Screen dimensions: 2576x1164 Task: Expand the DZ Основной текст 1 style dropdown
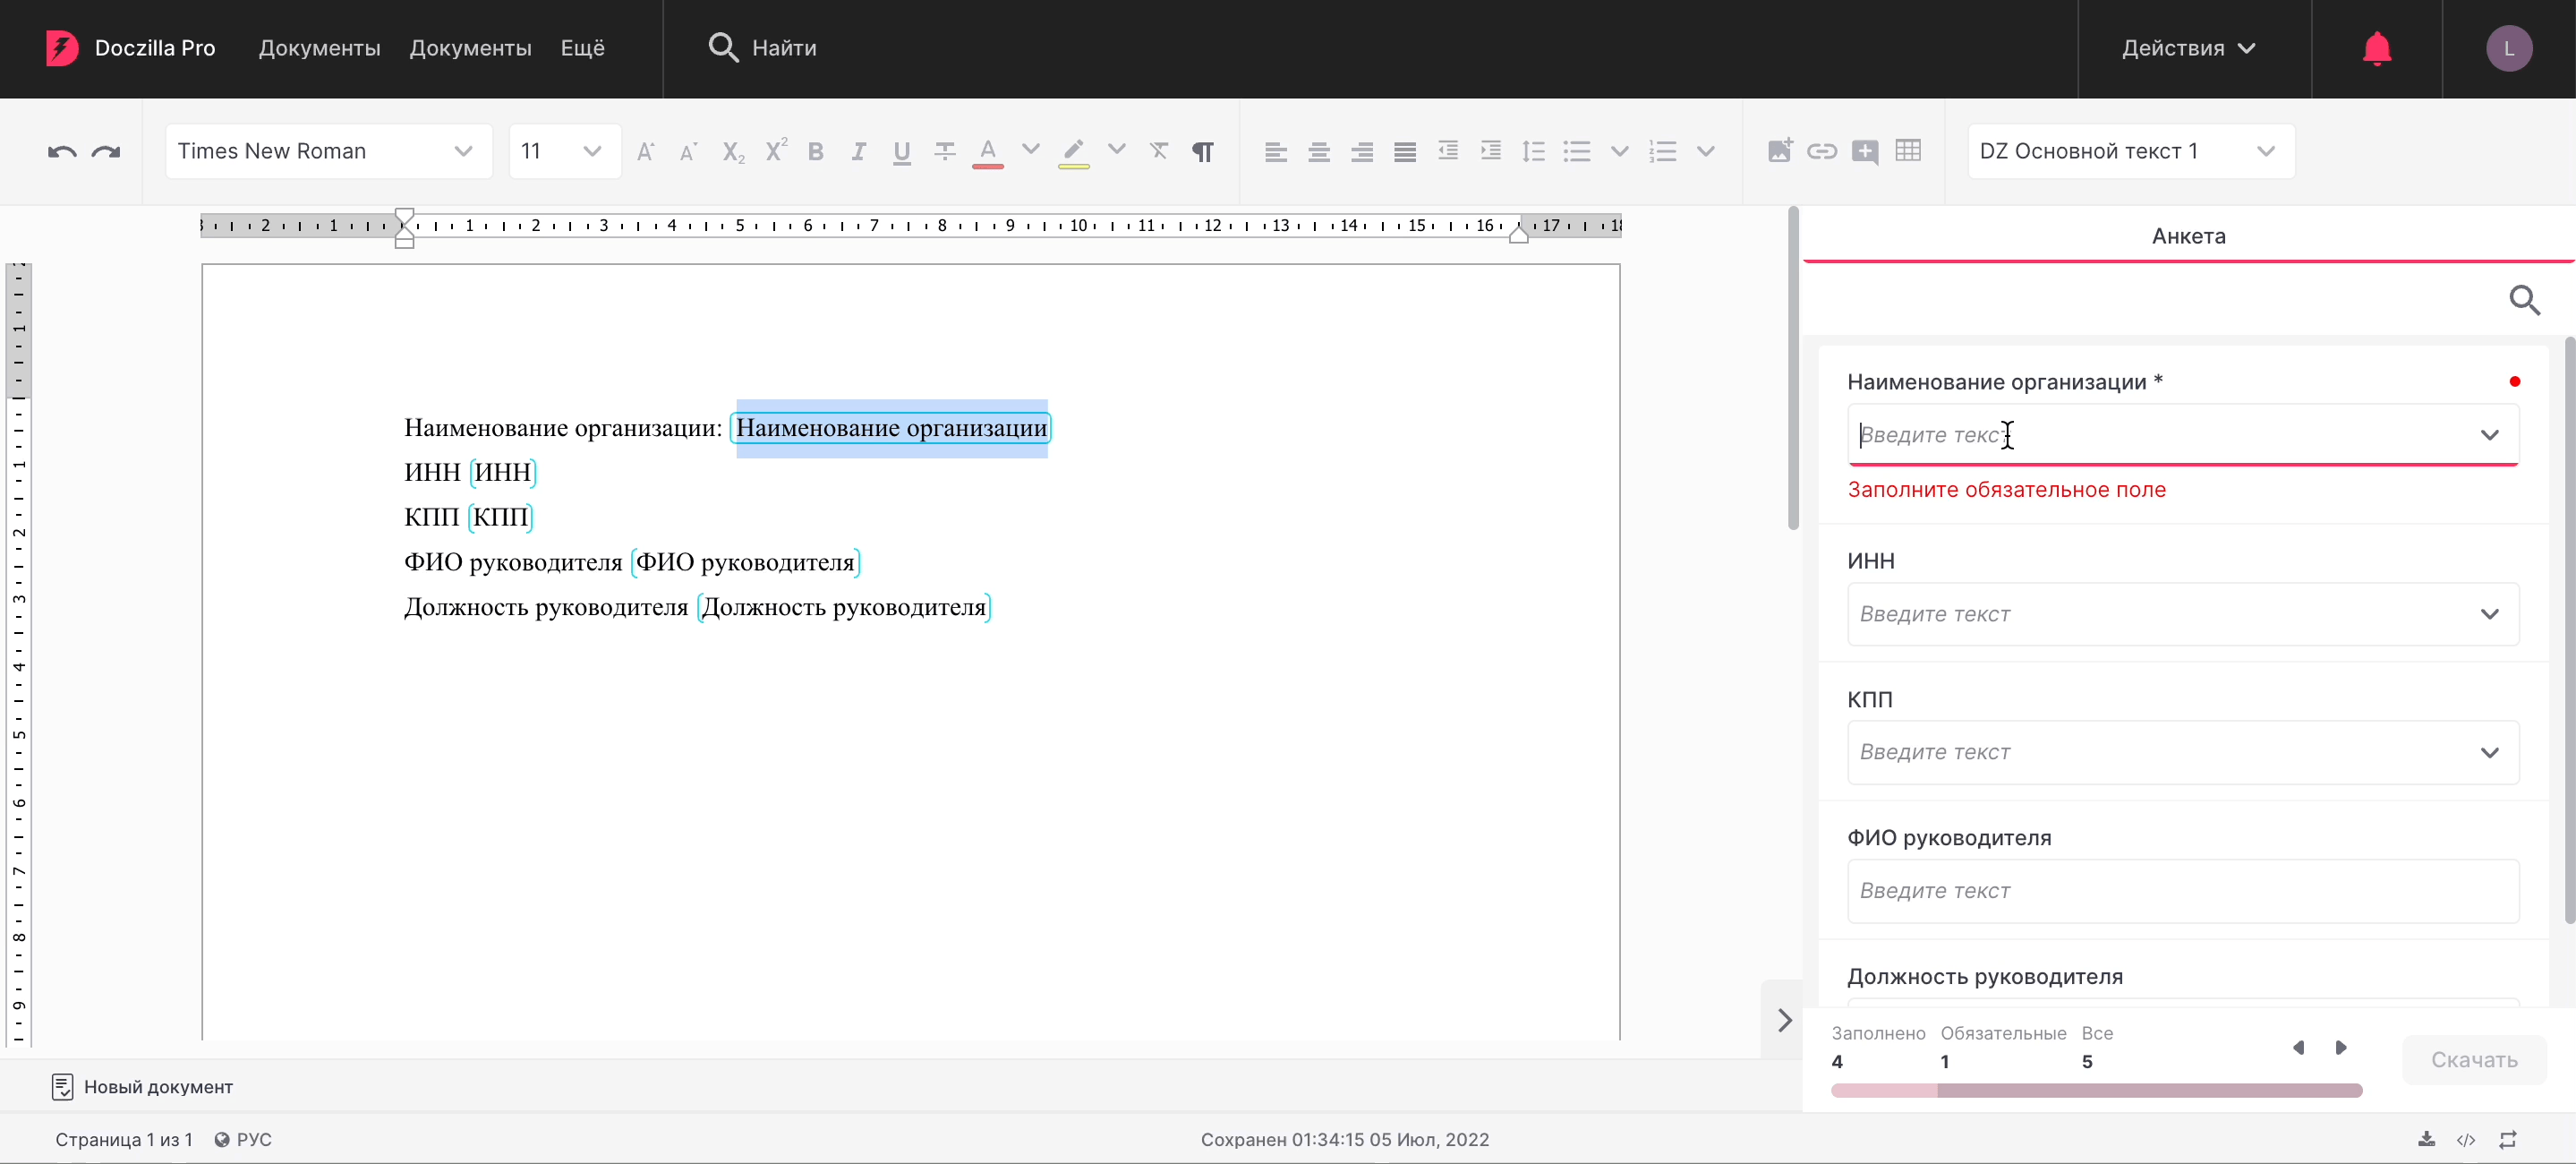[x=2130, y=151]
